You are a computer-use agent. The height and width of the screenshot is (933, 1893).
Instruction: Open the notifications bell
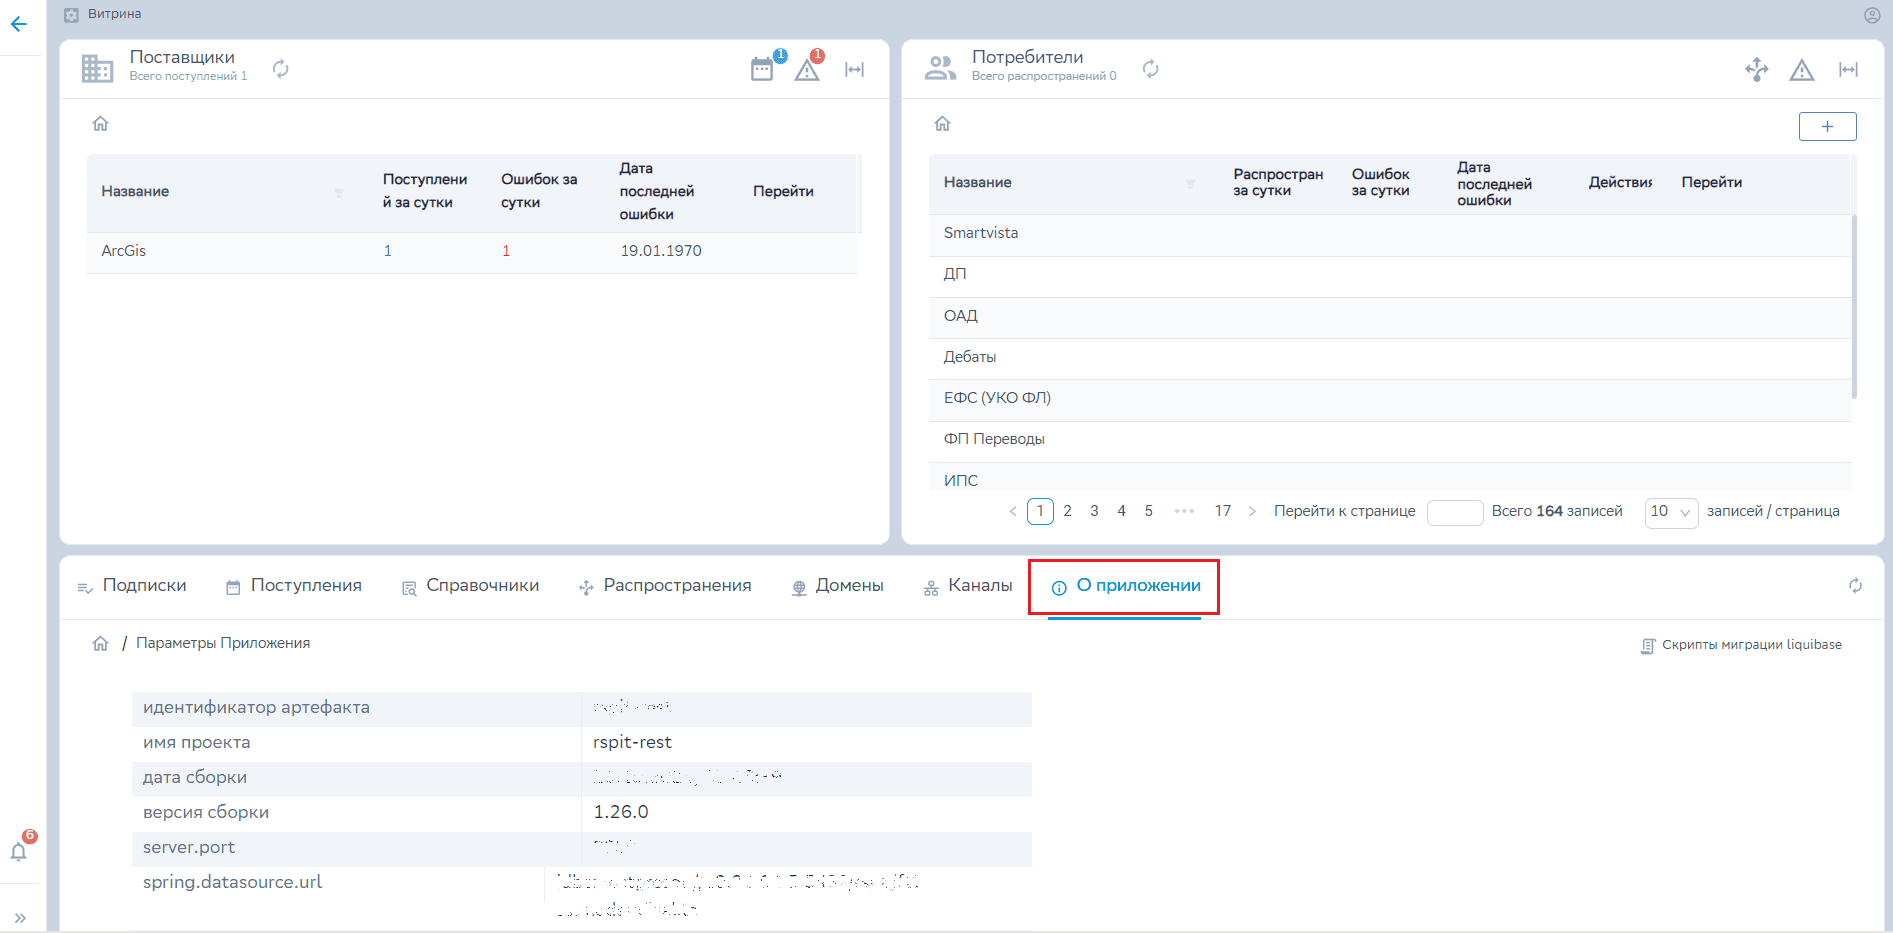pyautogui.click(x=19, y=851)
